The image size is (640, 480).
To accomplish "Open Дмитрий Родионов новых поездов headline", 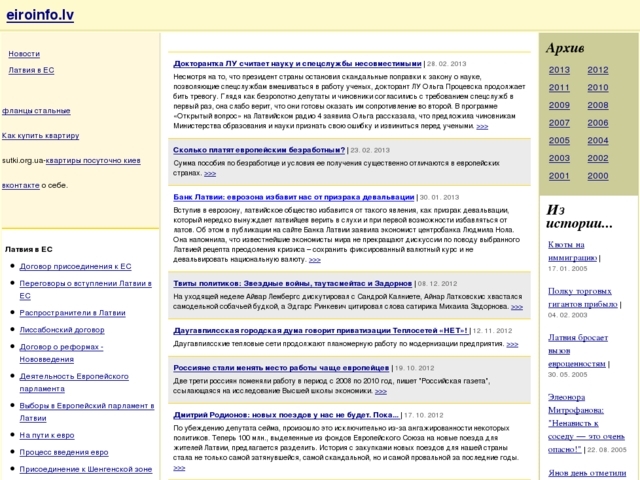I will coord(286,415).
